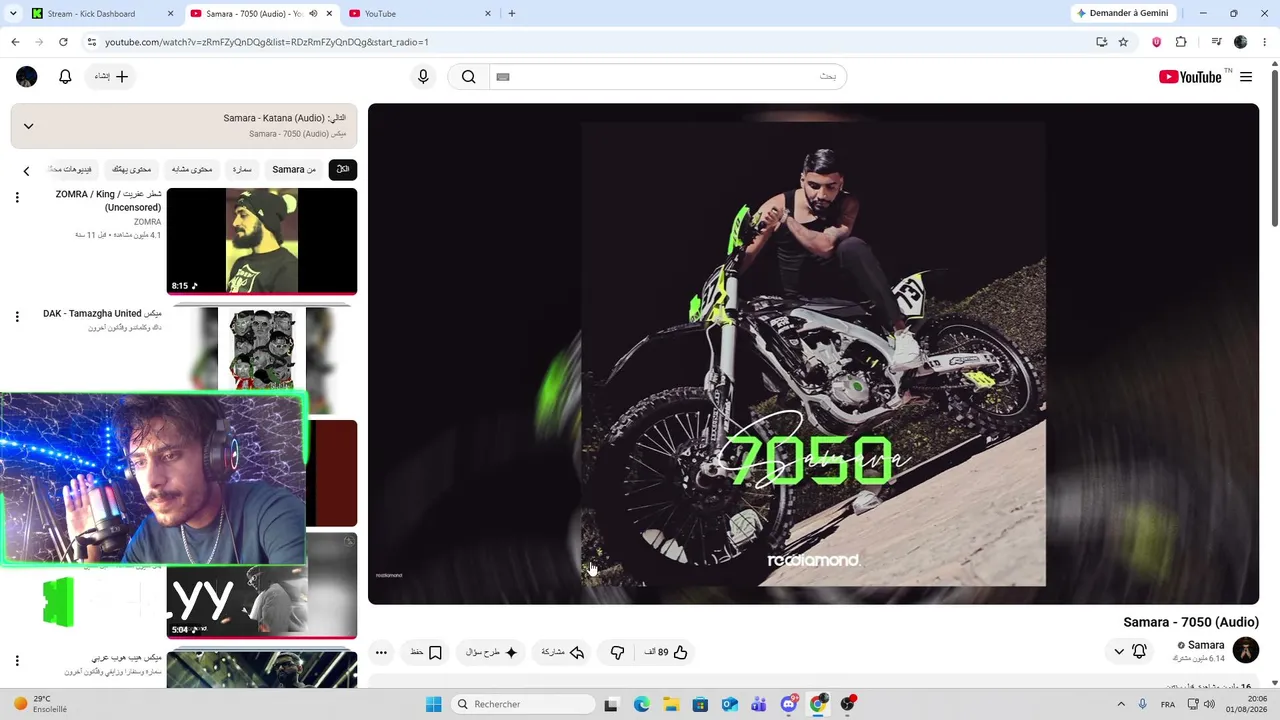The image size is (1280, 720).
Task: Run search with the magnifier button
Action: [x=469, y=77]
